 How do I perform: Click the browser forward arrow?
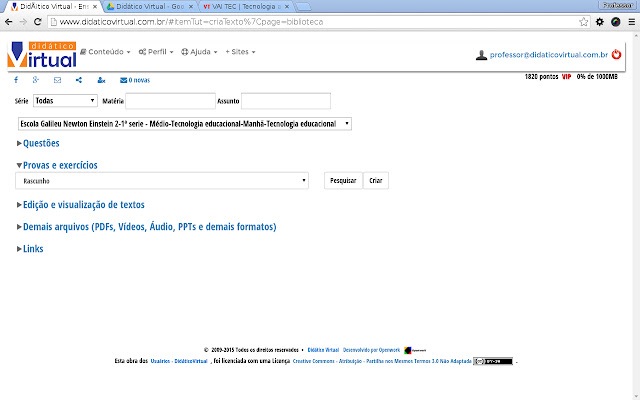tap(23, 22)
